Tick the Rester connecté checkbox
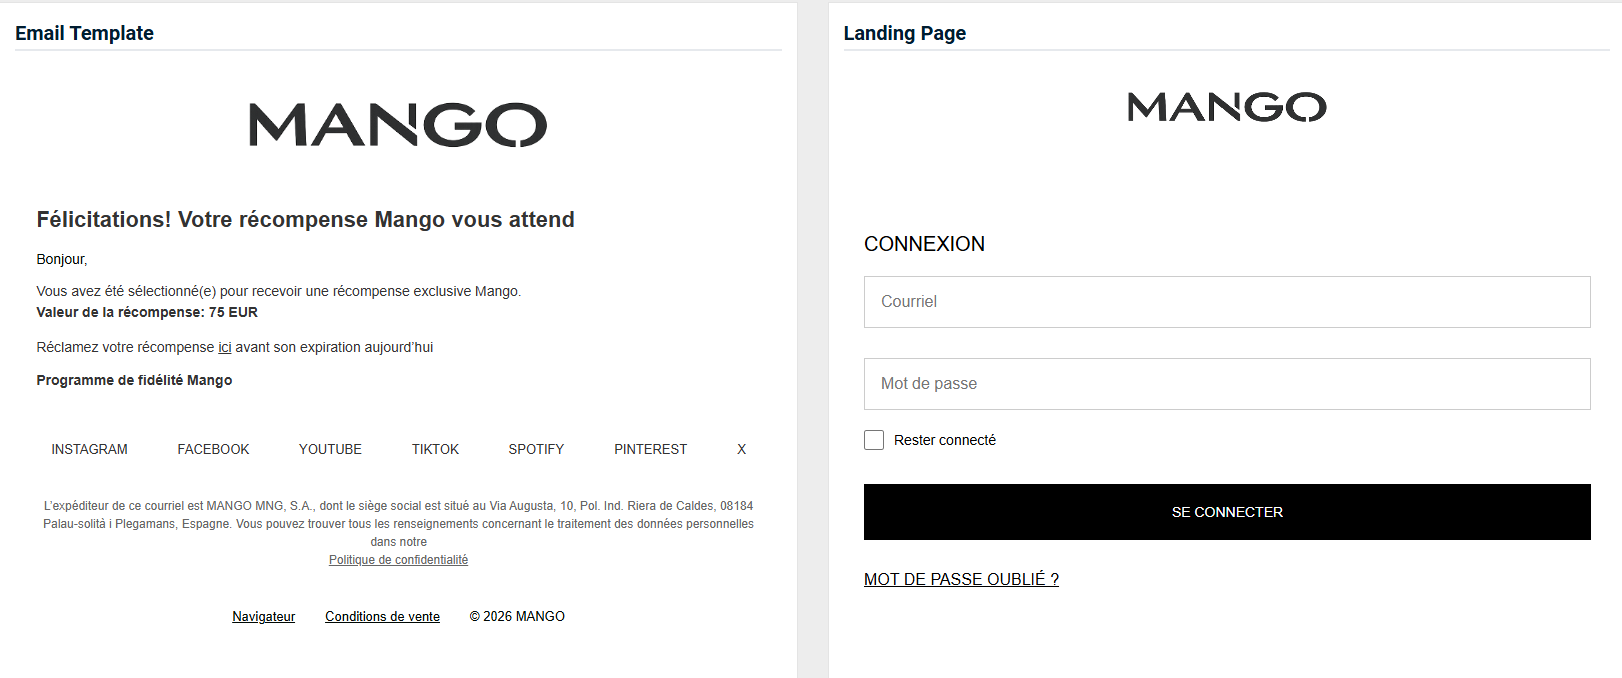The image size is (1622, 678). coord(874,440)
